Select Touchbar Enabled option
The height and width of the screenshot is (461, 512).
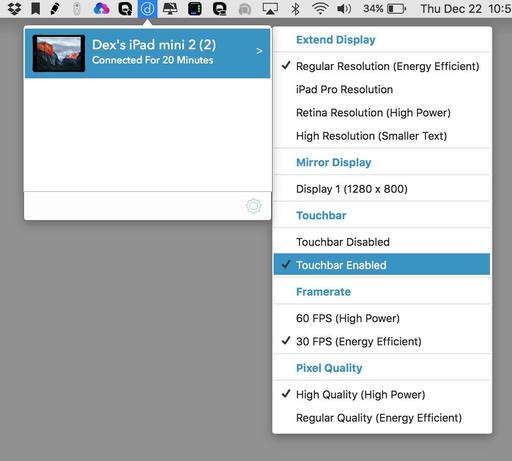(382, 265)
